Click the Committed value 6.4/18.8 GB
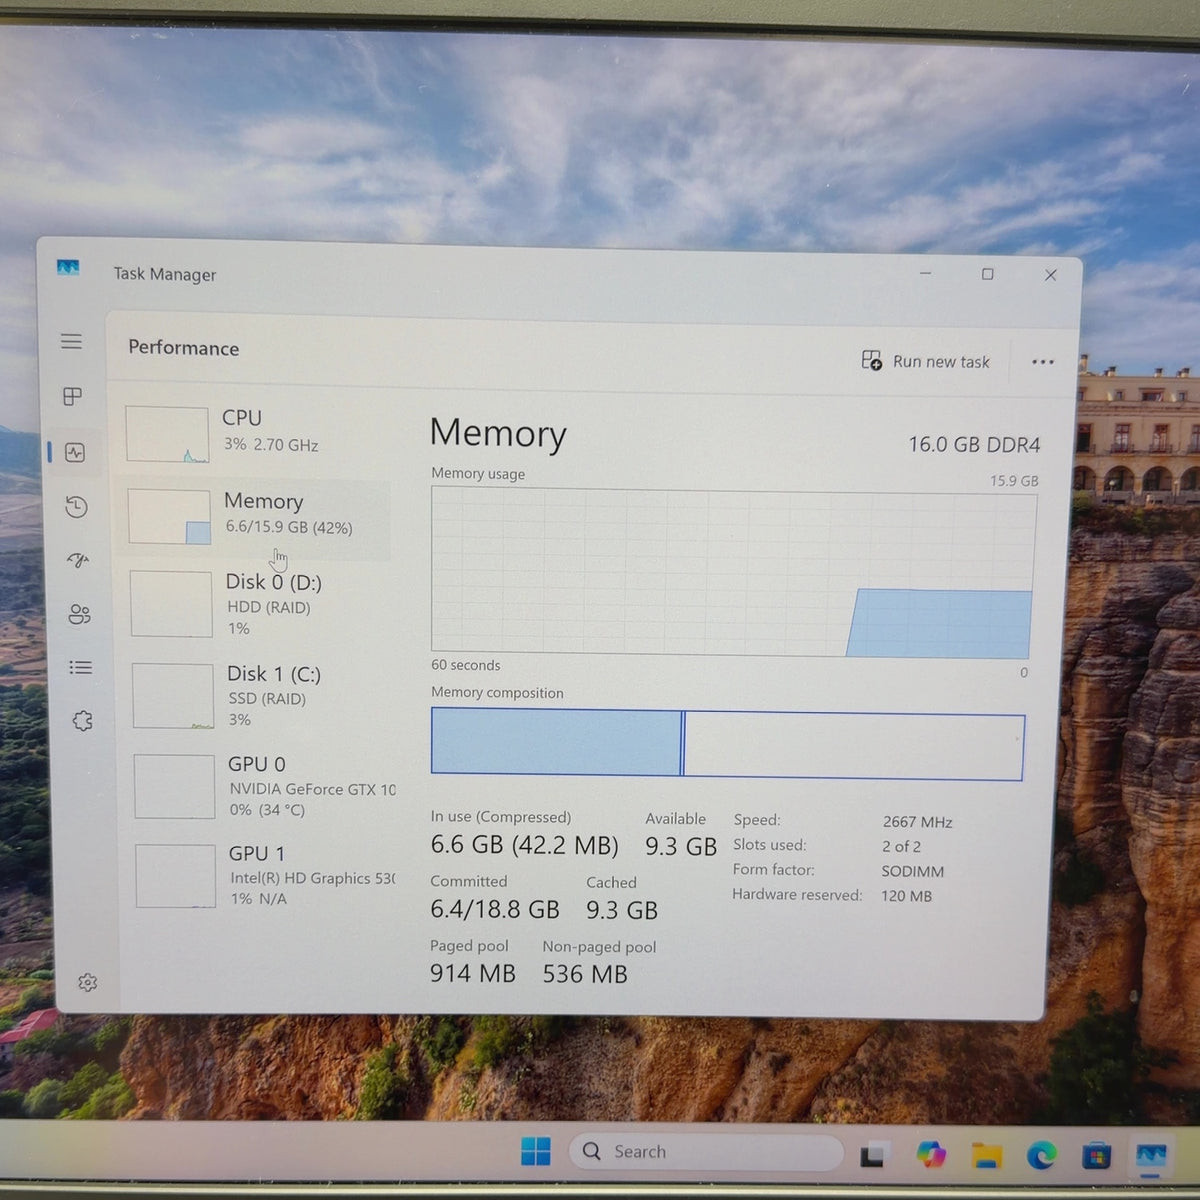 pos(495,909)
